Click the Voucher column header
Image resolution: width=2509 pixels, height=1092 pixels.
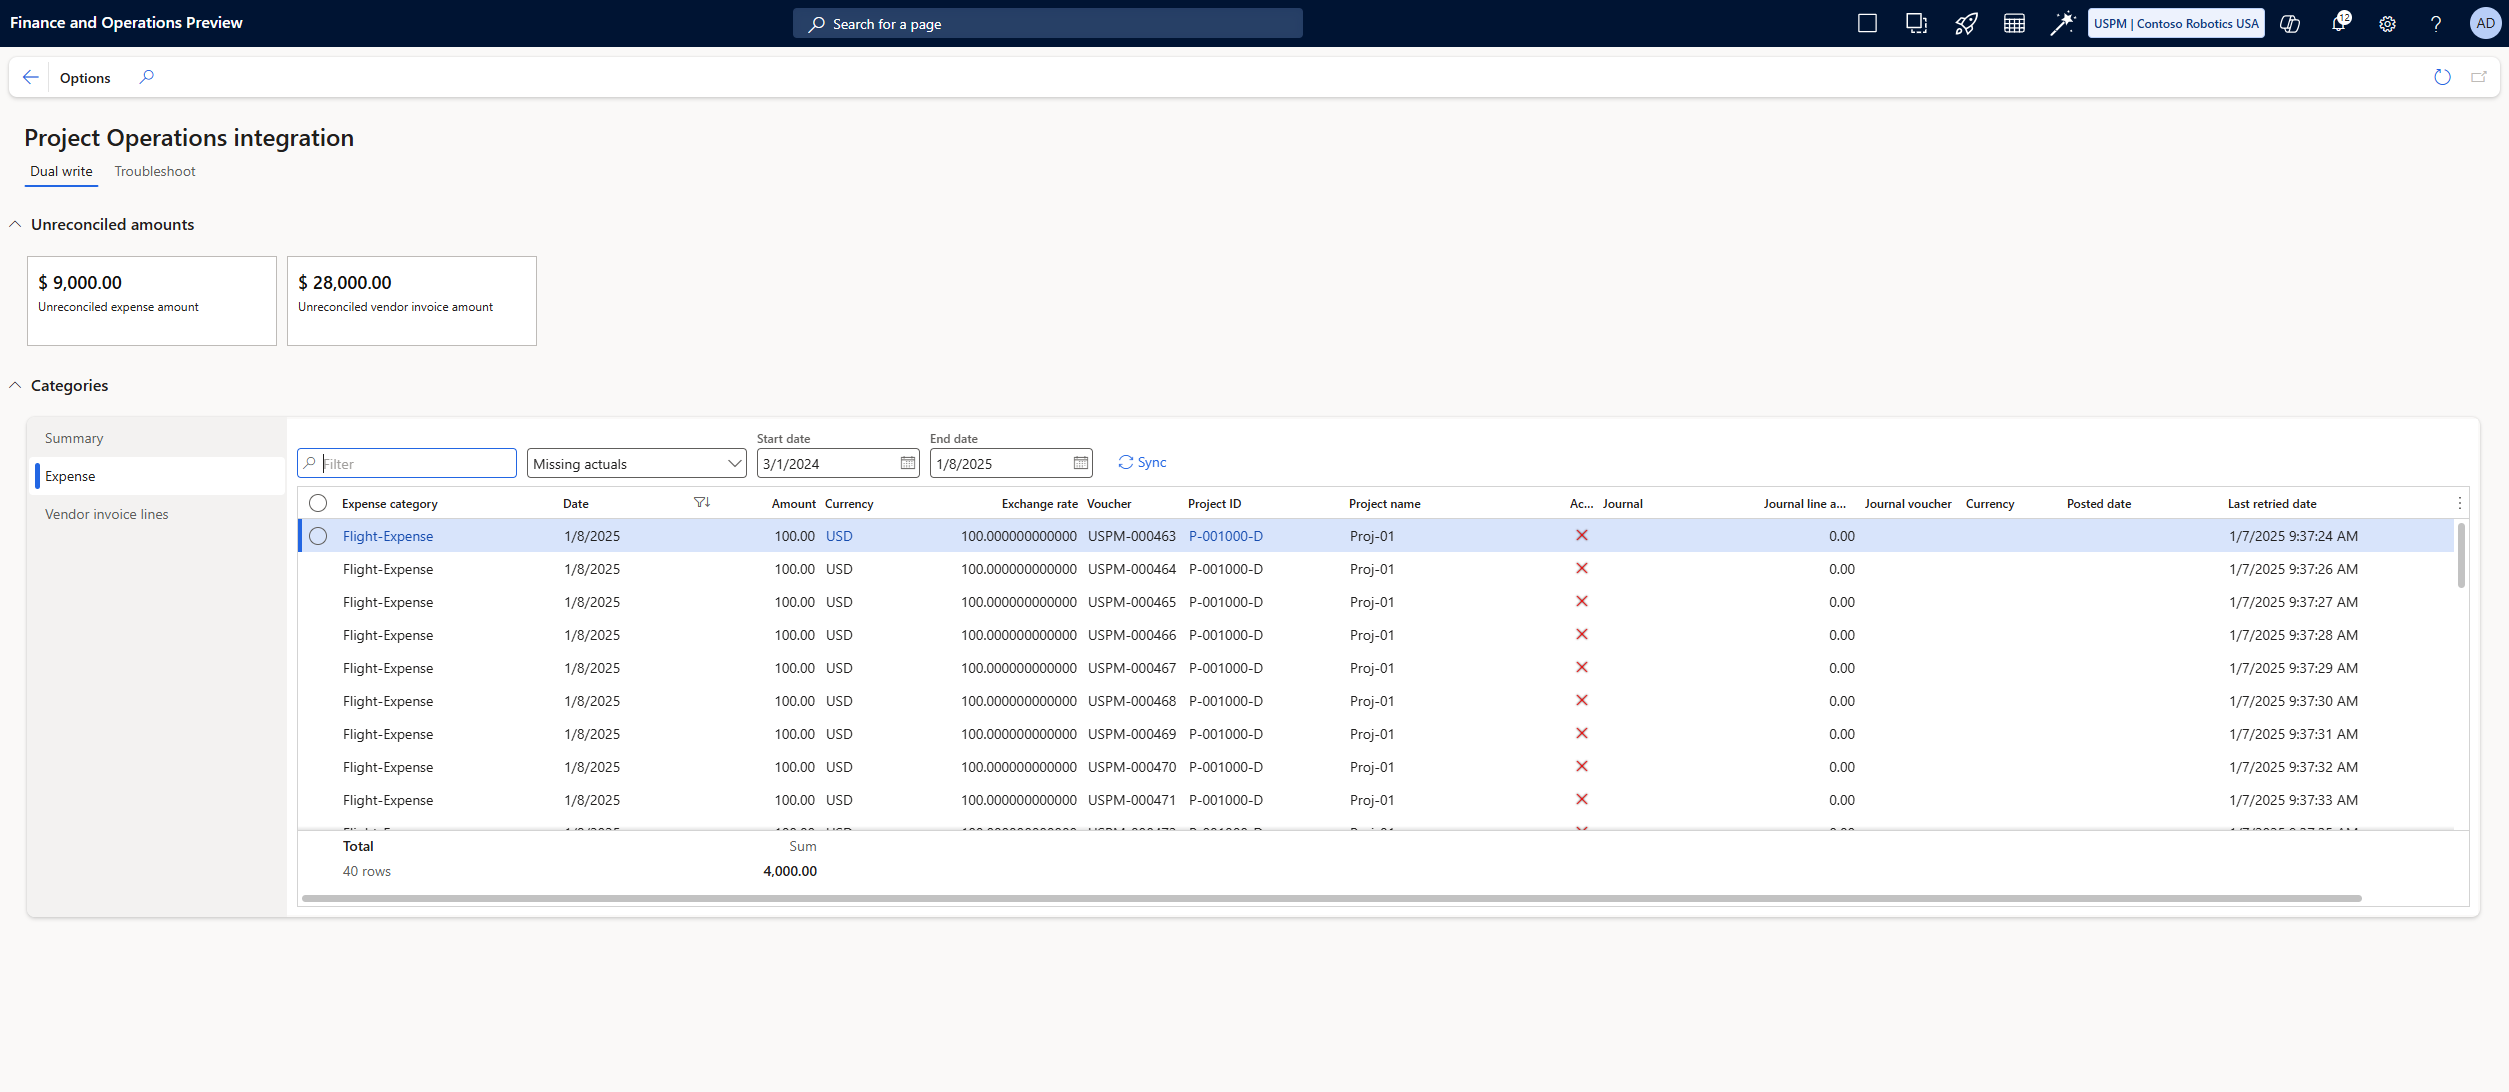[x=1109, y=503]
